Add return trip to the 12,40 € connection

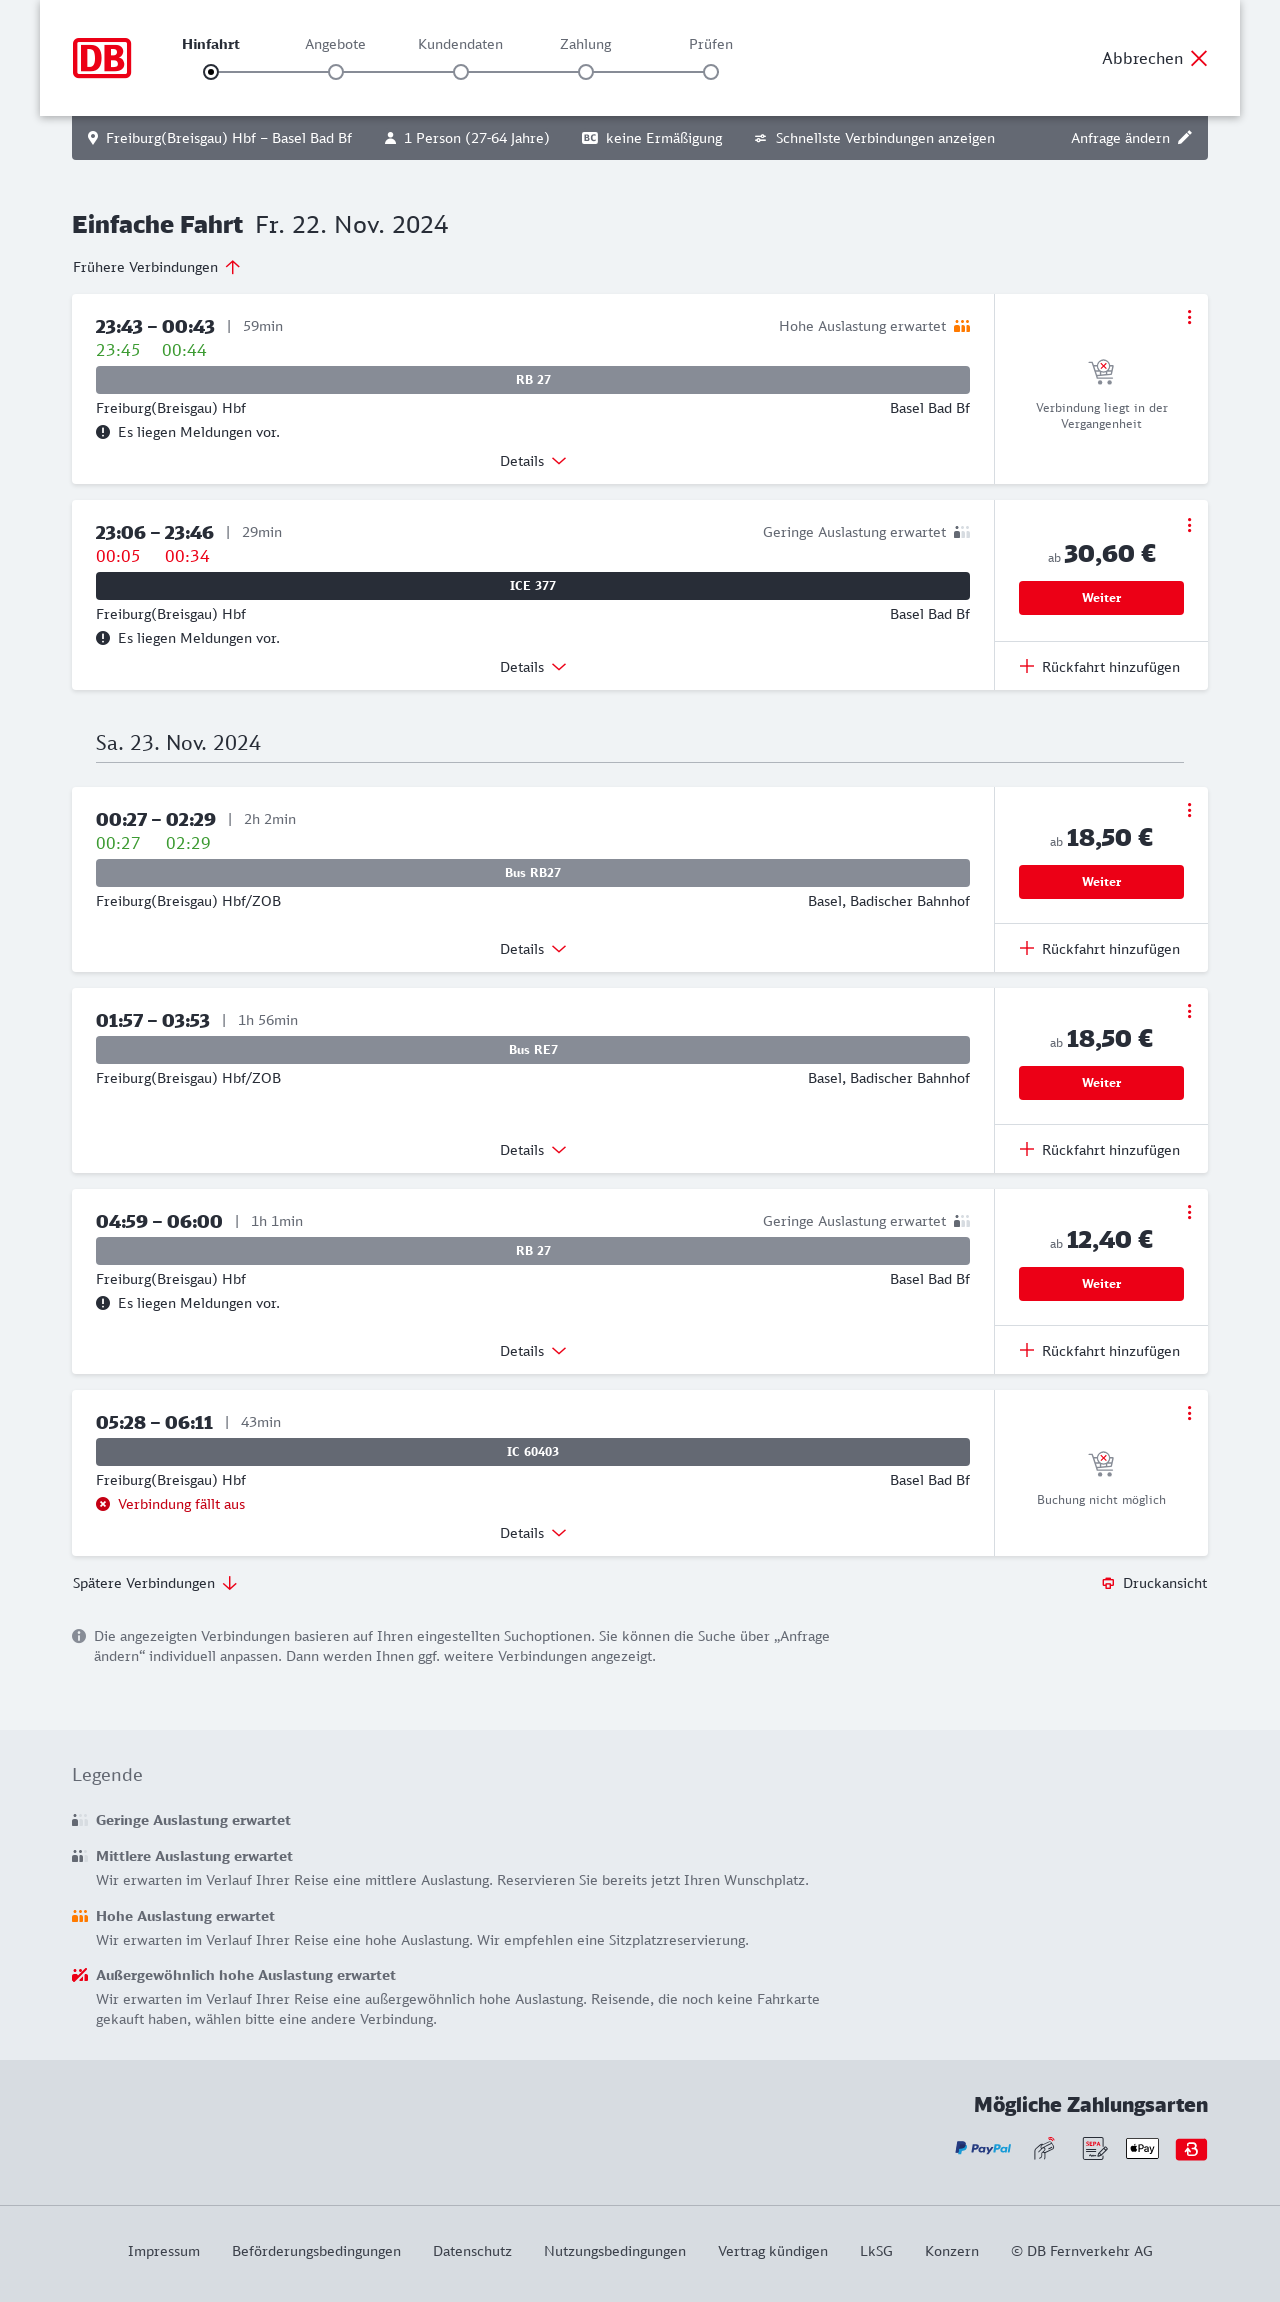click(1100, 1351)
